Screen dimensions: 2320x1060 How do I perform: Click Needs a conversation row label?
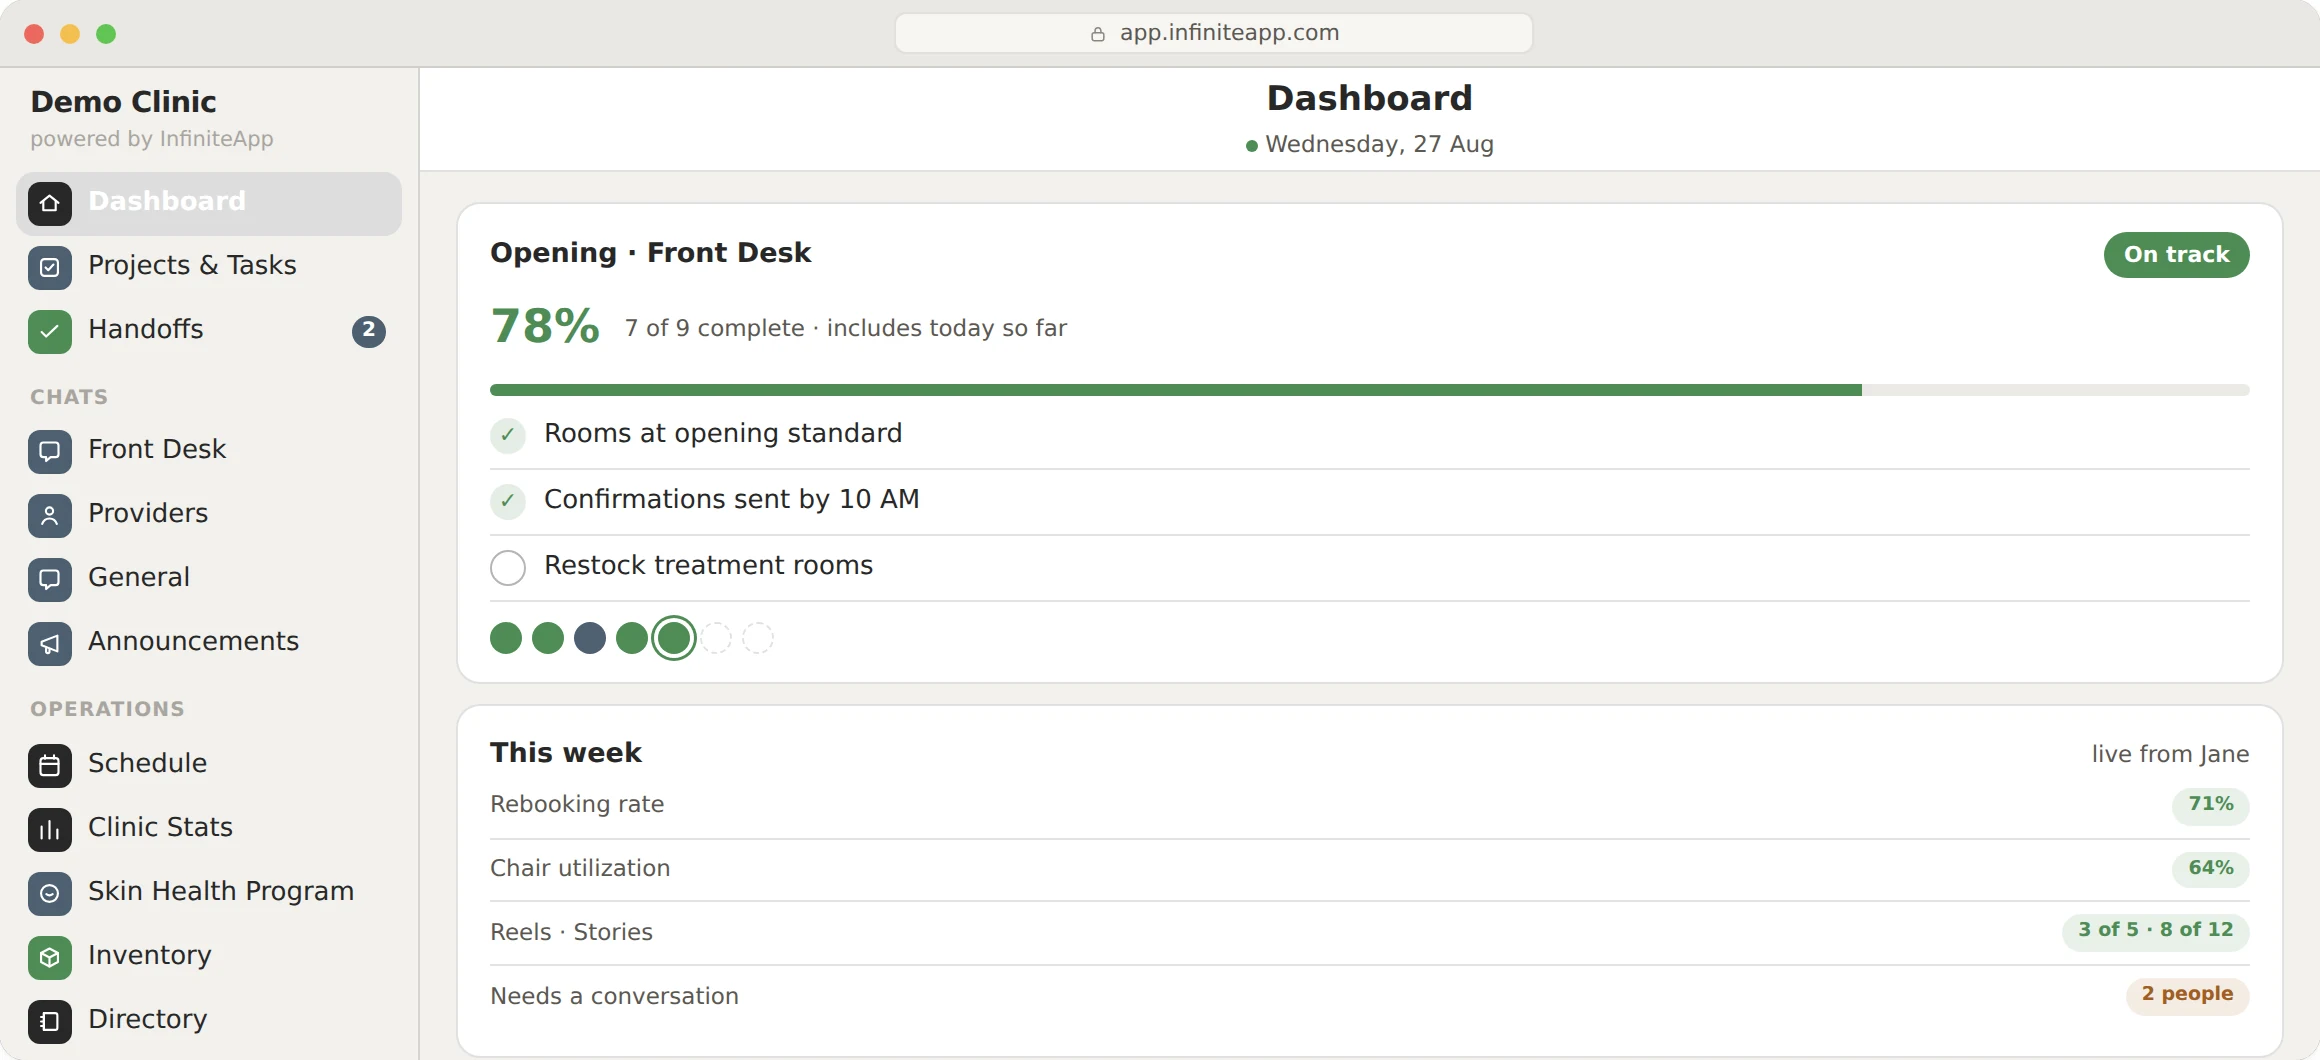(x=614, y=996)
